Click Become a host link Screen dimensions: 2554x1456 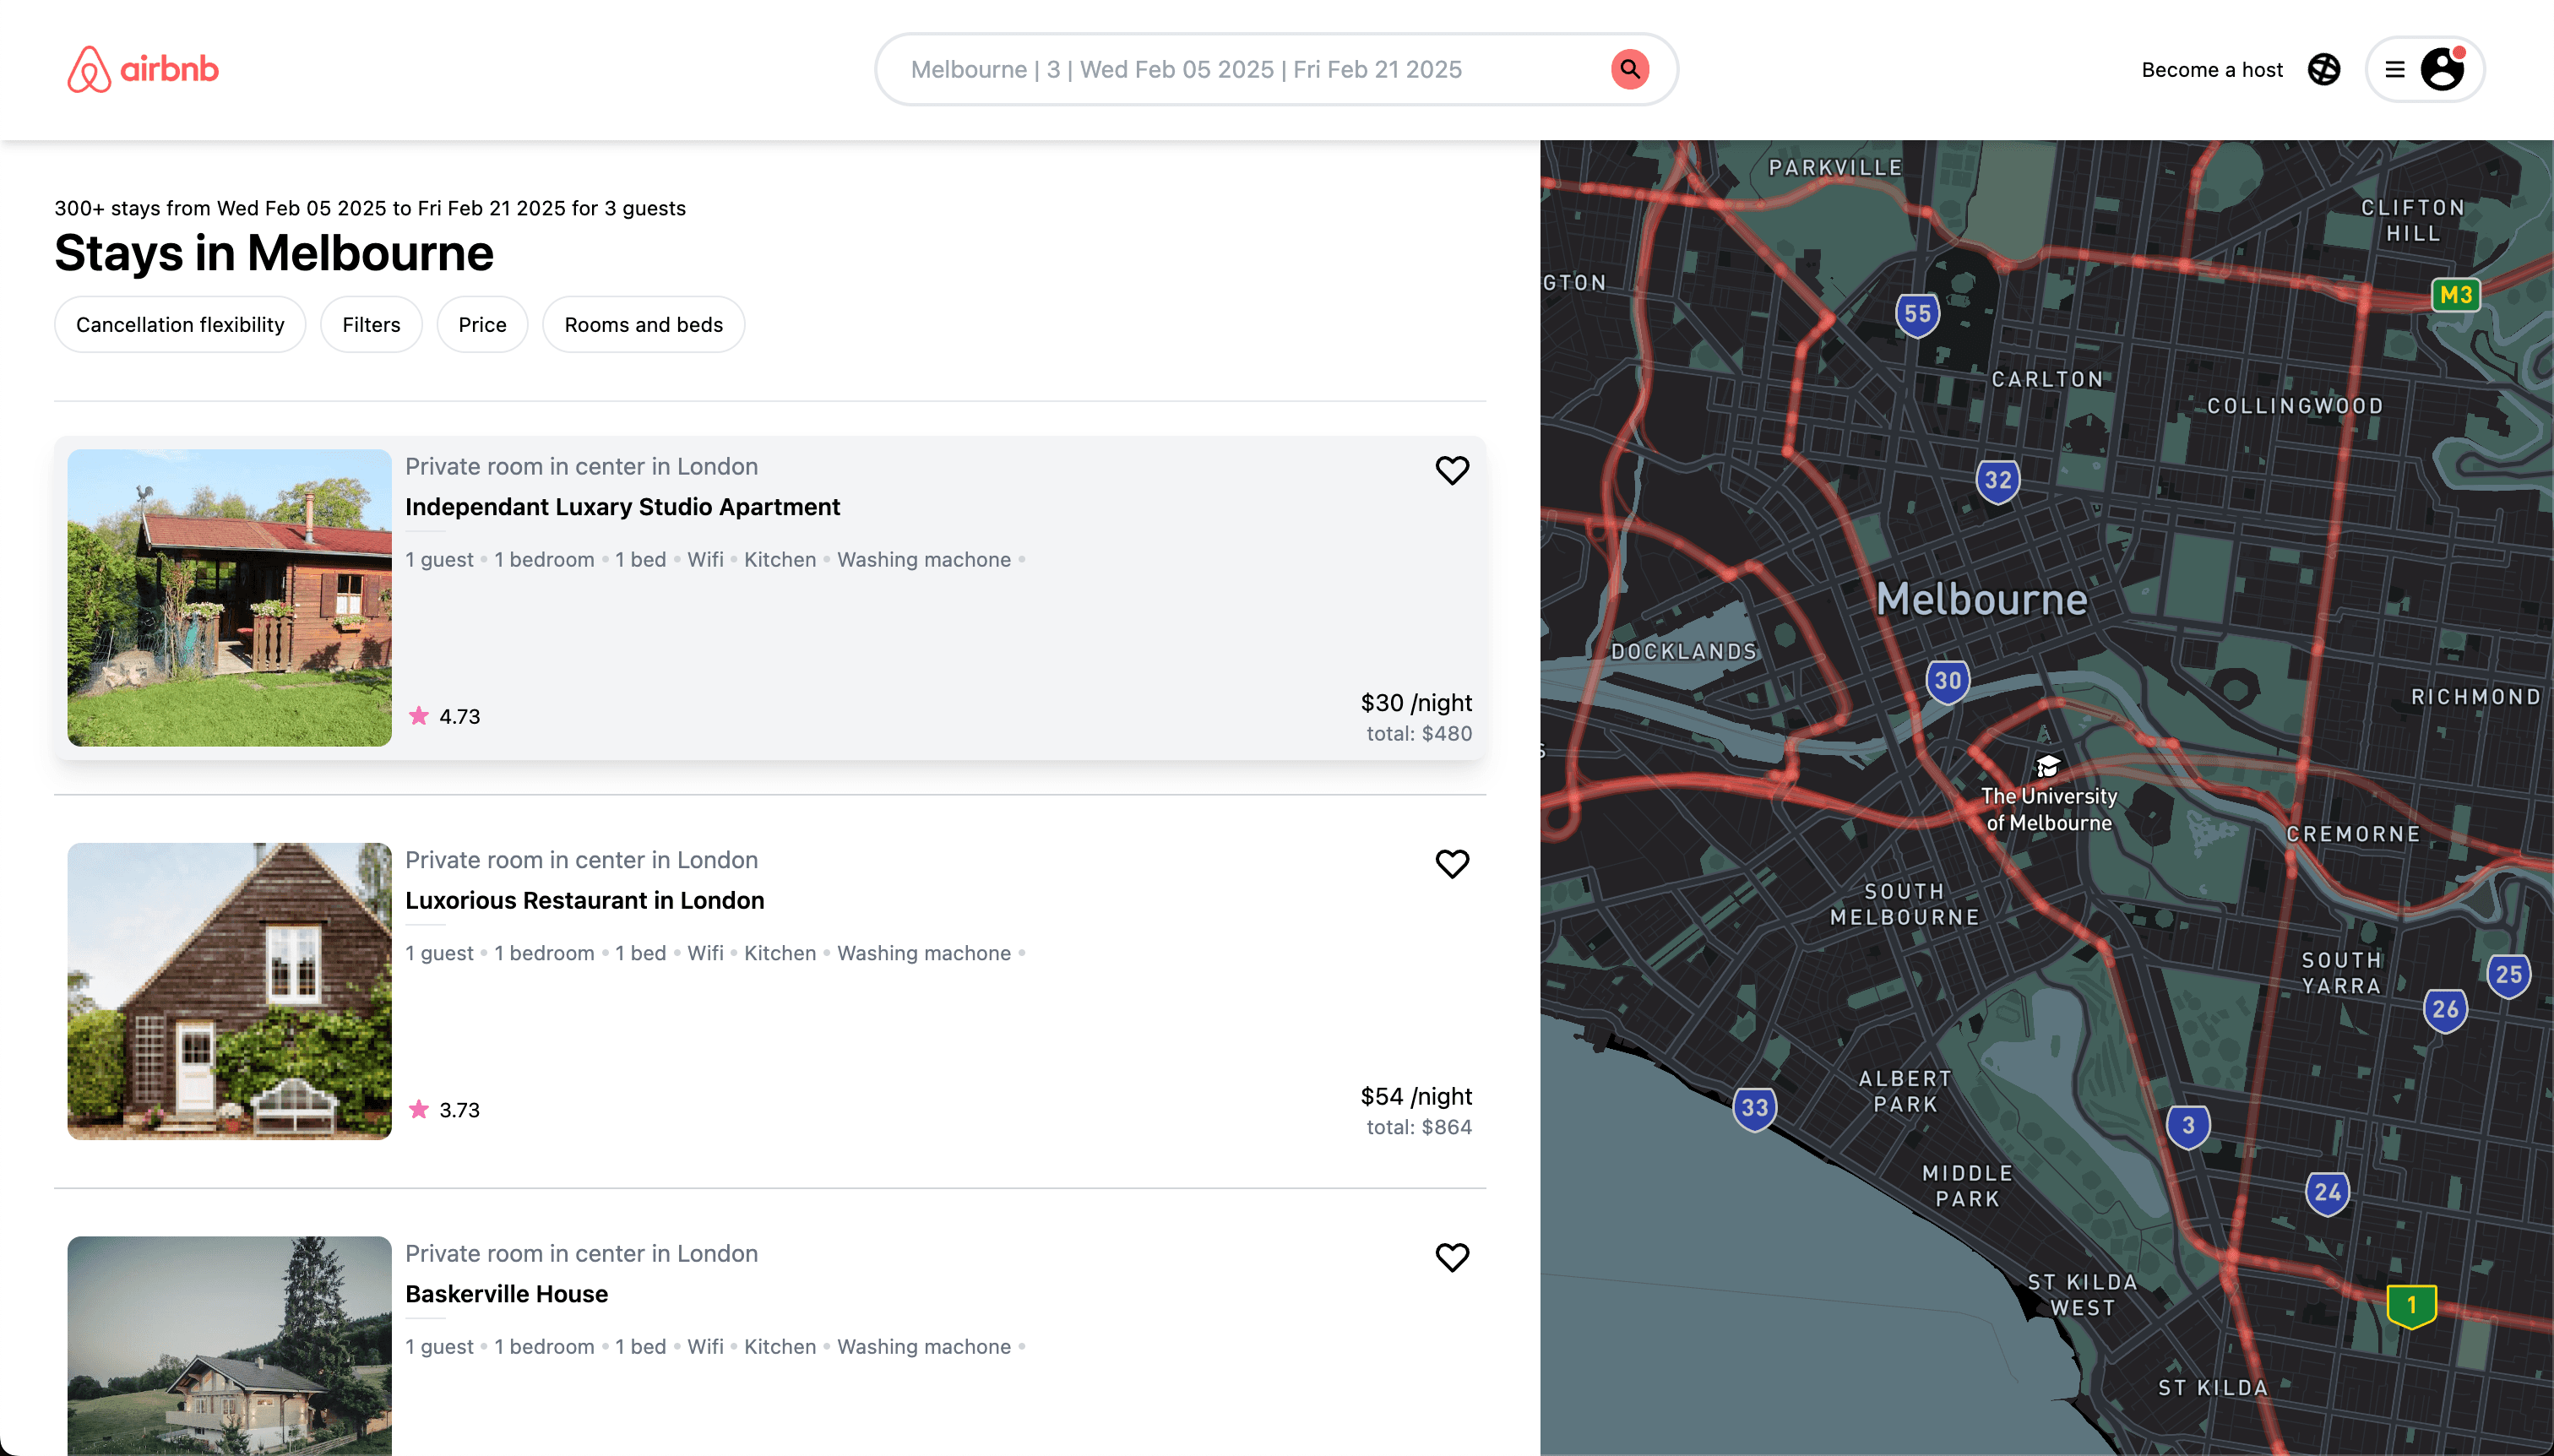pos(2211,69)
